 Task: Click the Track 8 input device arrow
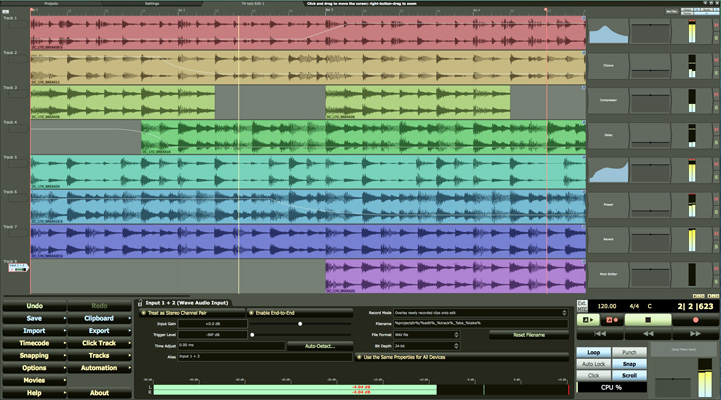(x=18, y=268)
